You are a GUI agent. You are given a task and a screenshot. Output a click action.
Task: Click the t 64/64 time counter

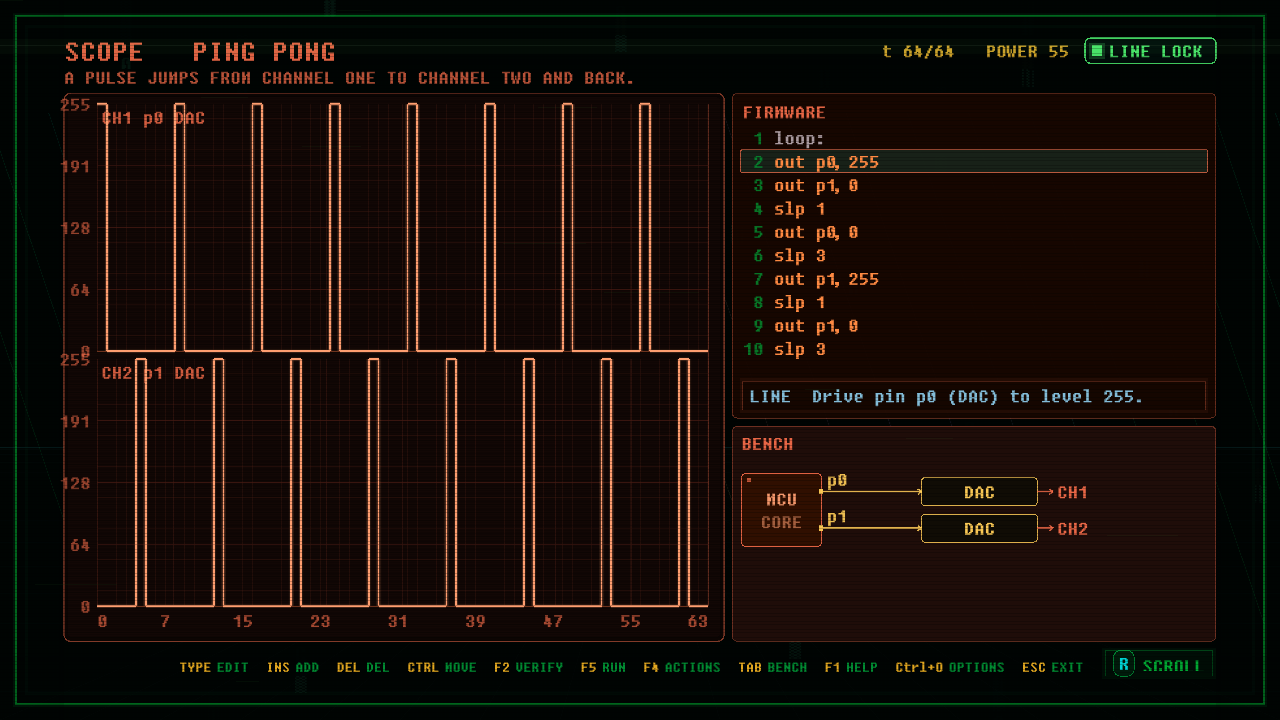[918, 51]
